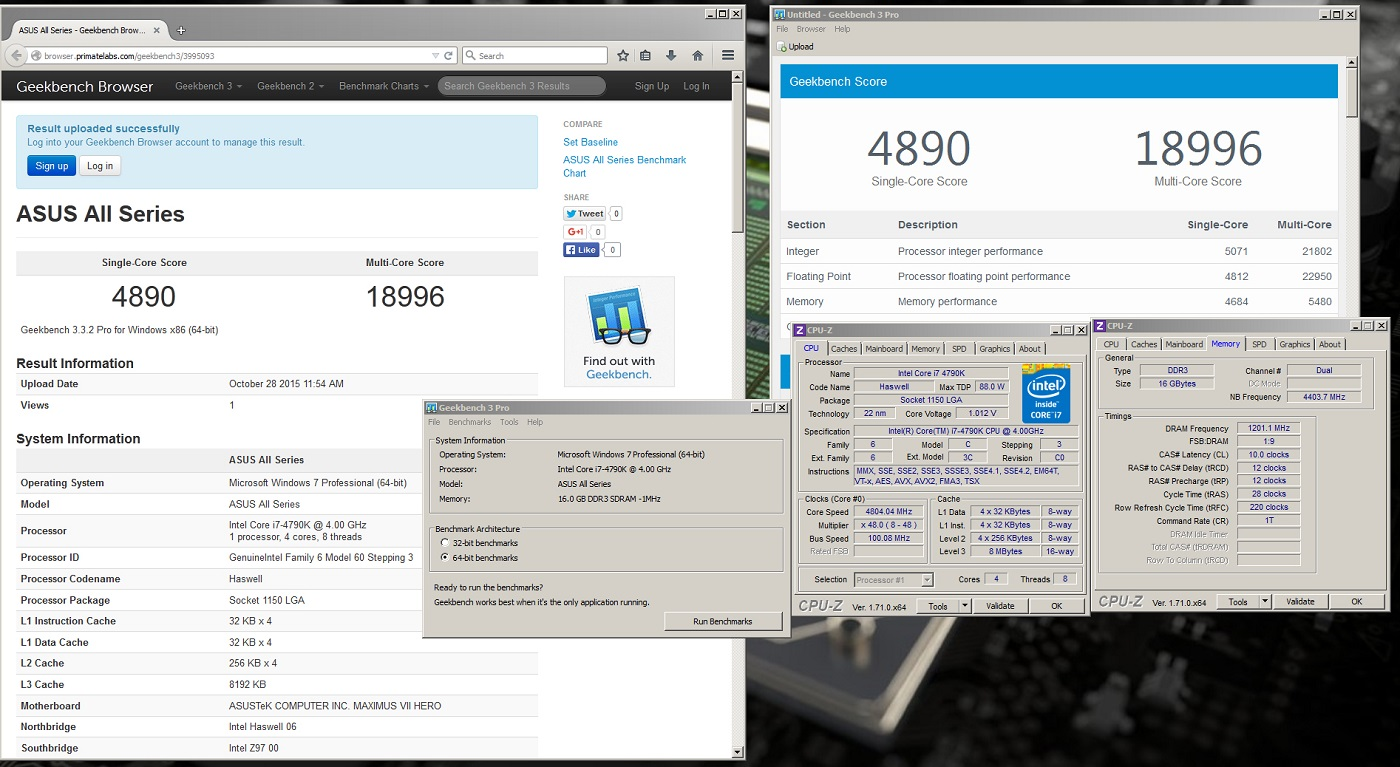Switch to About tab in right CPU-Z window
Viewport: 1400px width, 767px height.
coord(1329,345)
